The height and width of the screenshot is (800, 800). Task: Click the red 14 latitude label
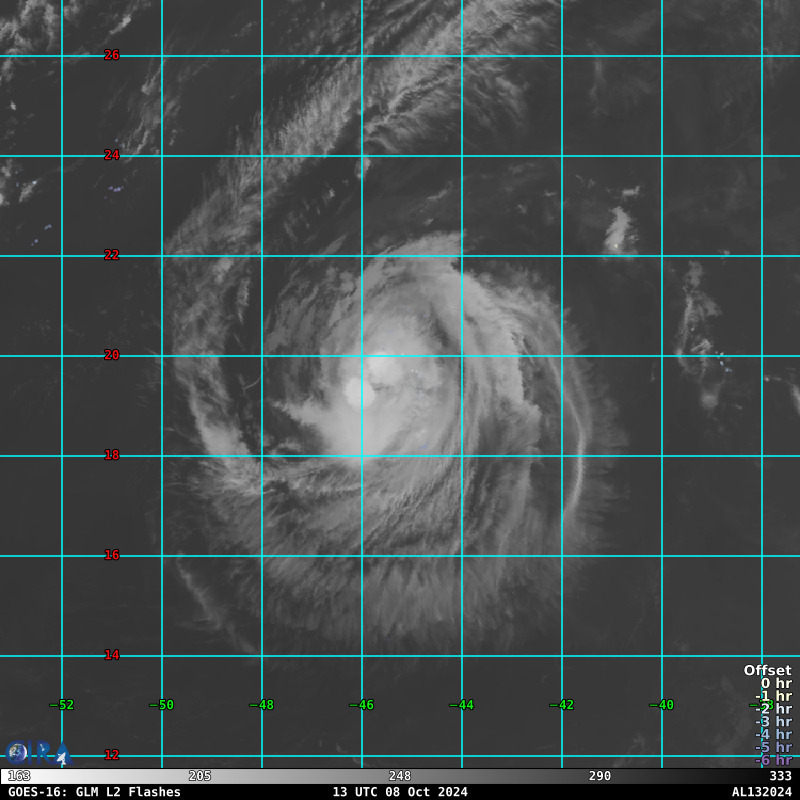pyautogui.click(x=112, y=655)
